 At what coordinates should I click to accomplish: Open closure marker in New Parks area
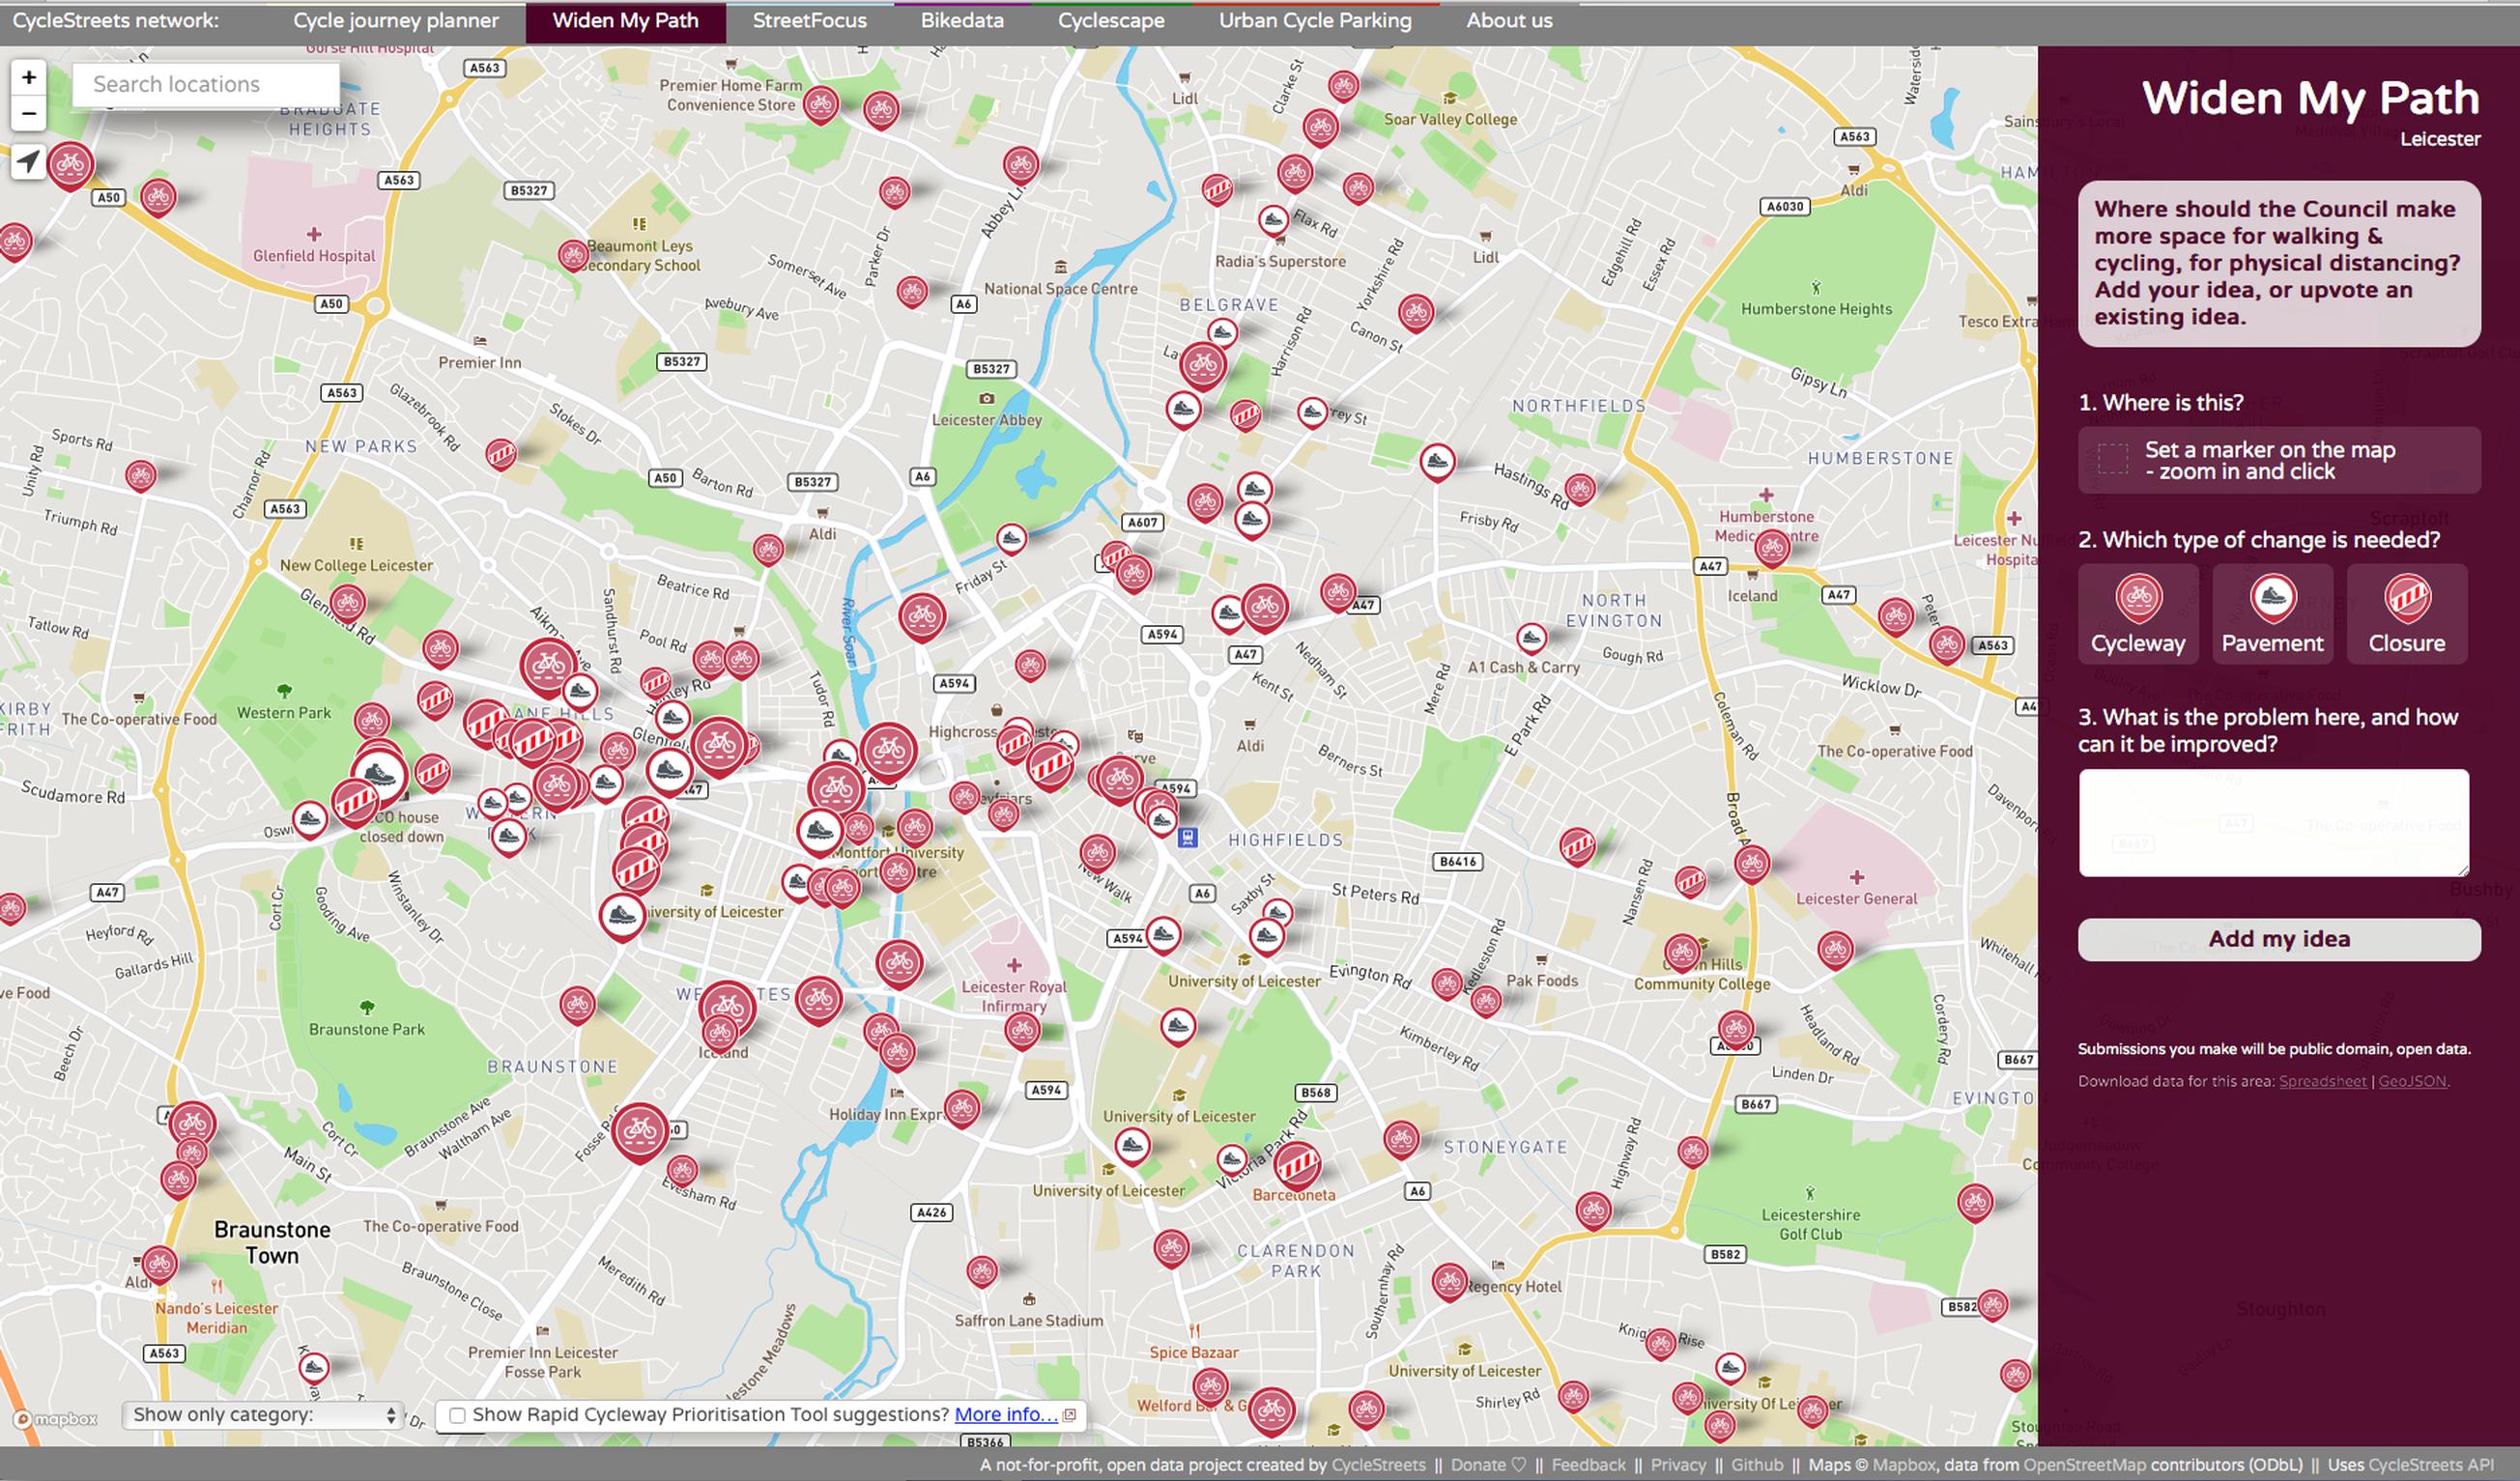point(501,455)
